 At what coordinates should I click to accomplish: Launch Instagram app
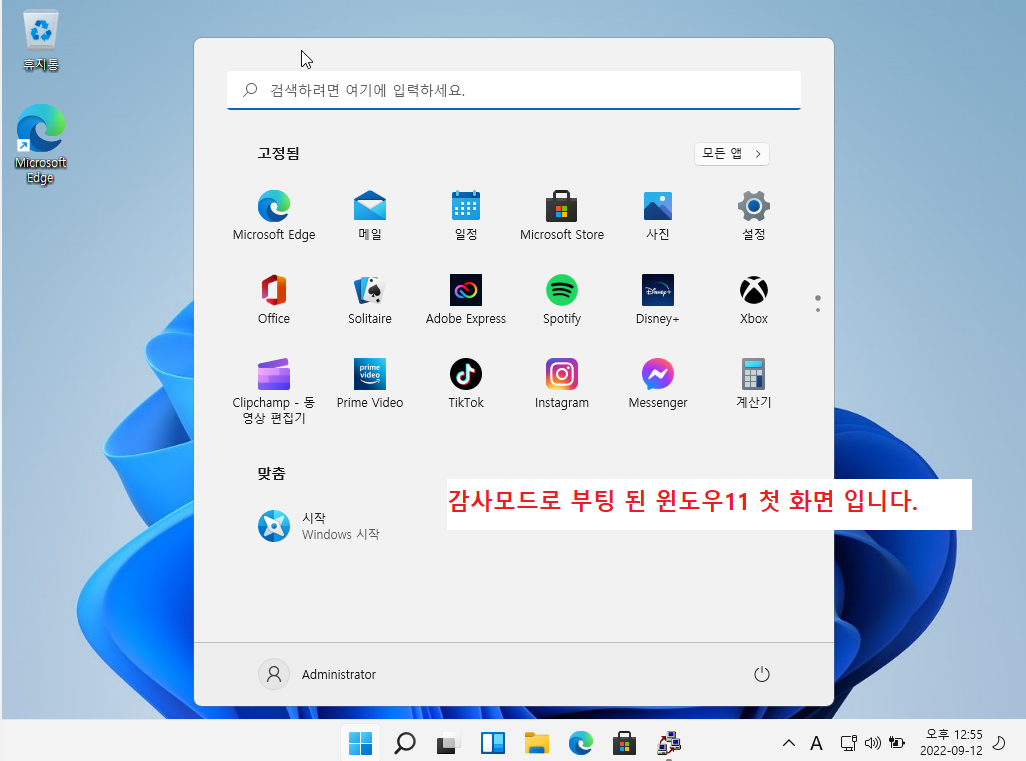(561, 384)
